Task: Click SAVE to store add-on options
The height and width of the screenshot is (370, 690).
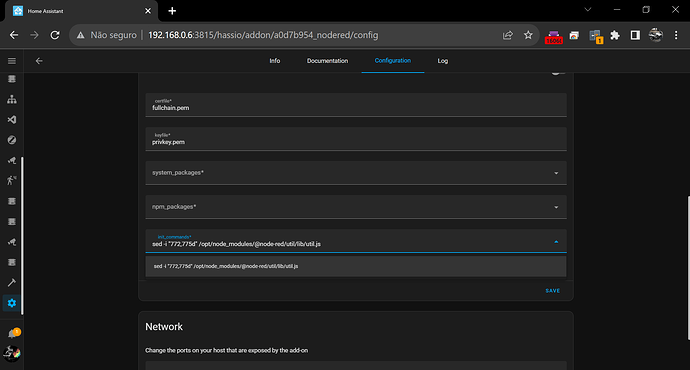Action: point(553,291)
